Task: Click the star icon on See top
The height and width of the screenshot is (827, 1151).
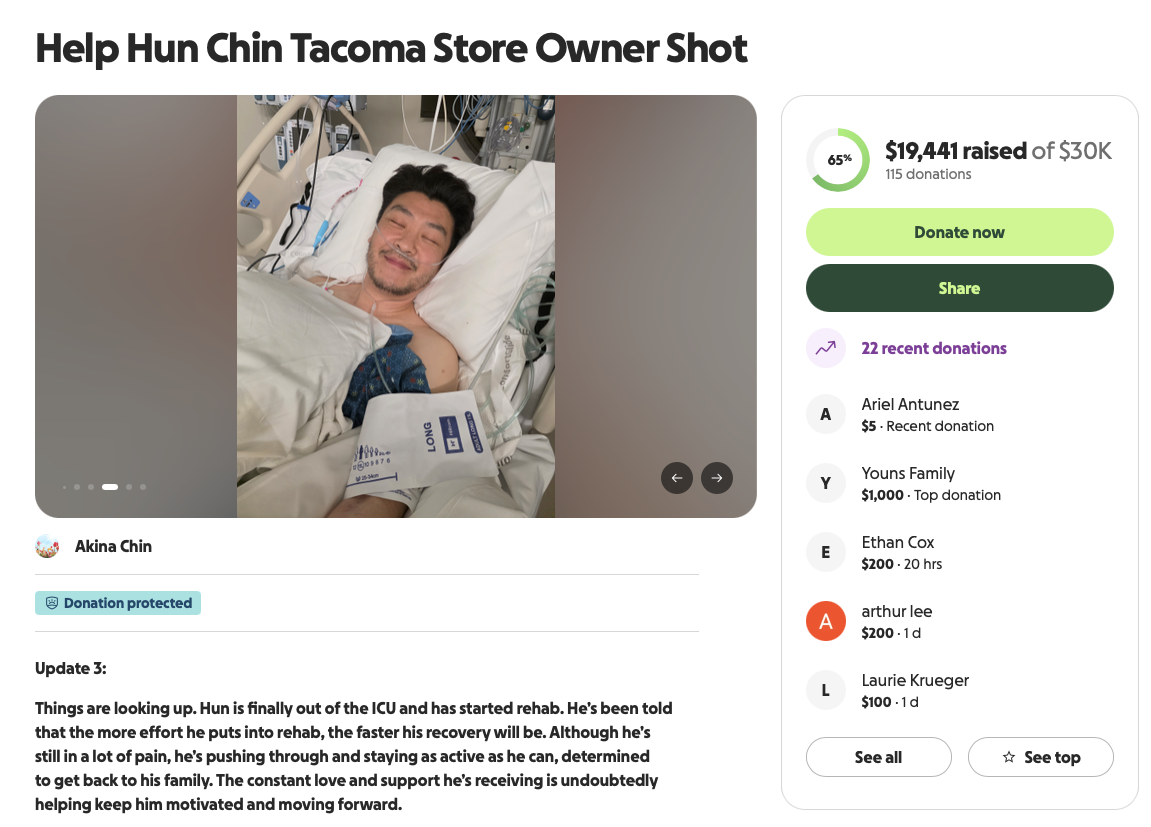Action: tap(1009, 758)
